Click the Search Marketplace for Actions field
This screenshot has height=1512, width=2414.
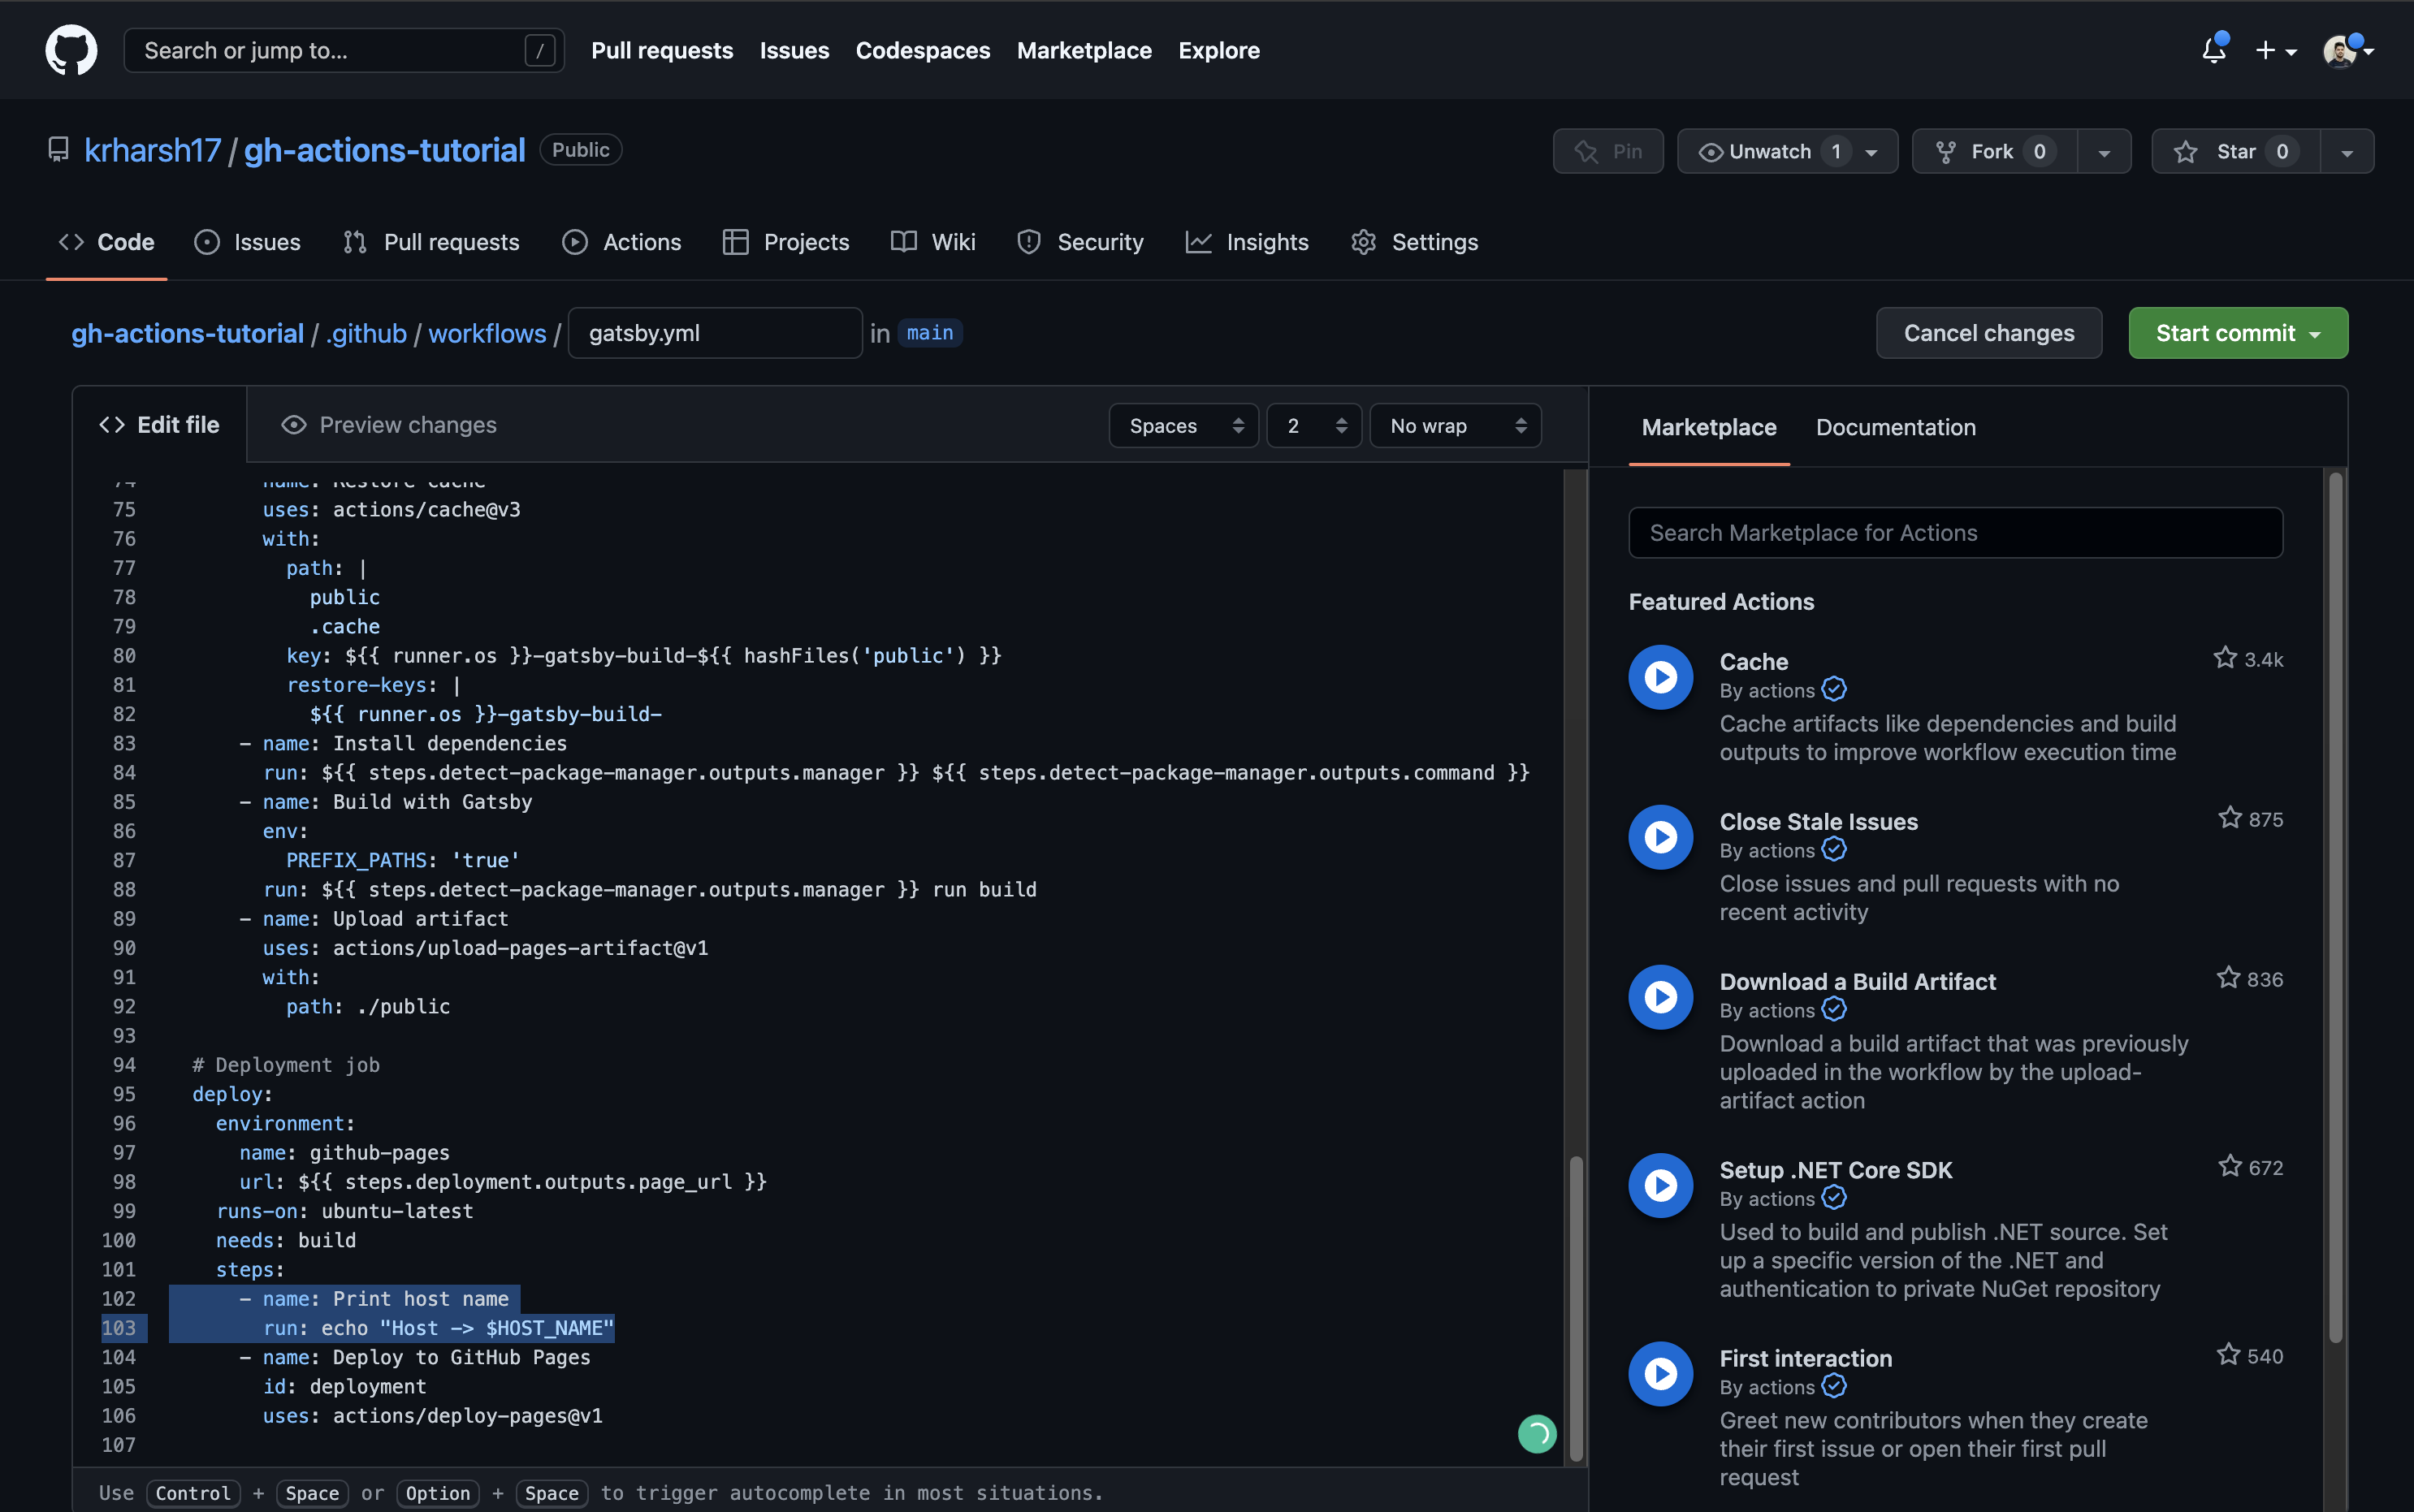click(1955, 533)
